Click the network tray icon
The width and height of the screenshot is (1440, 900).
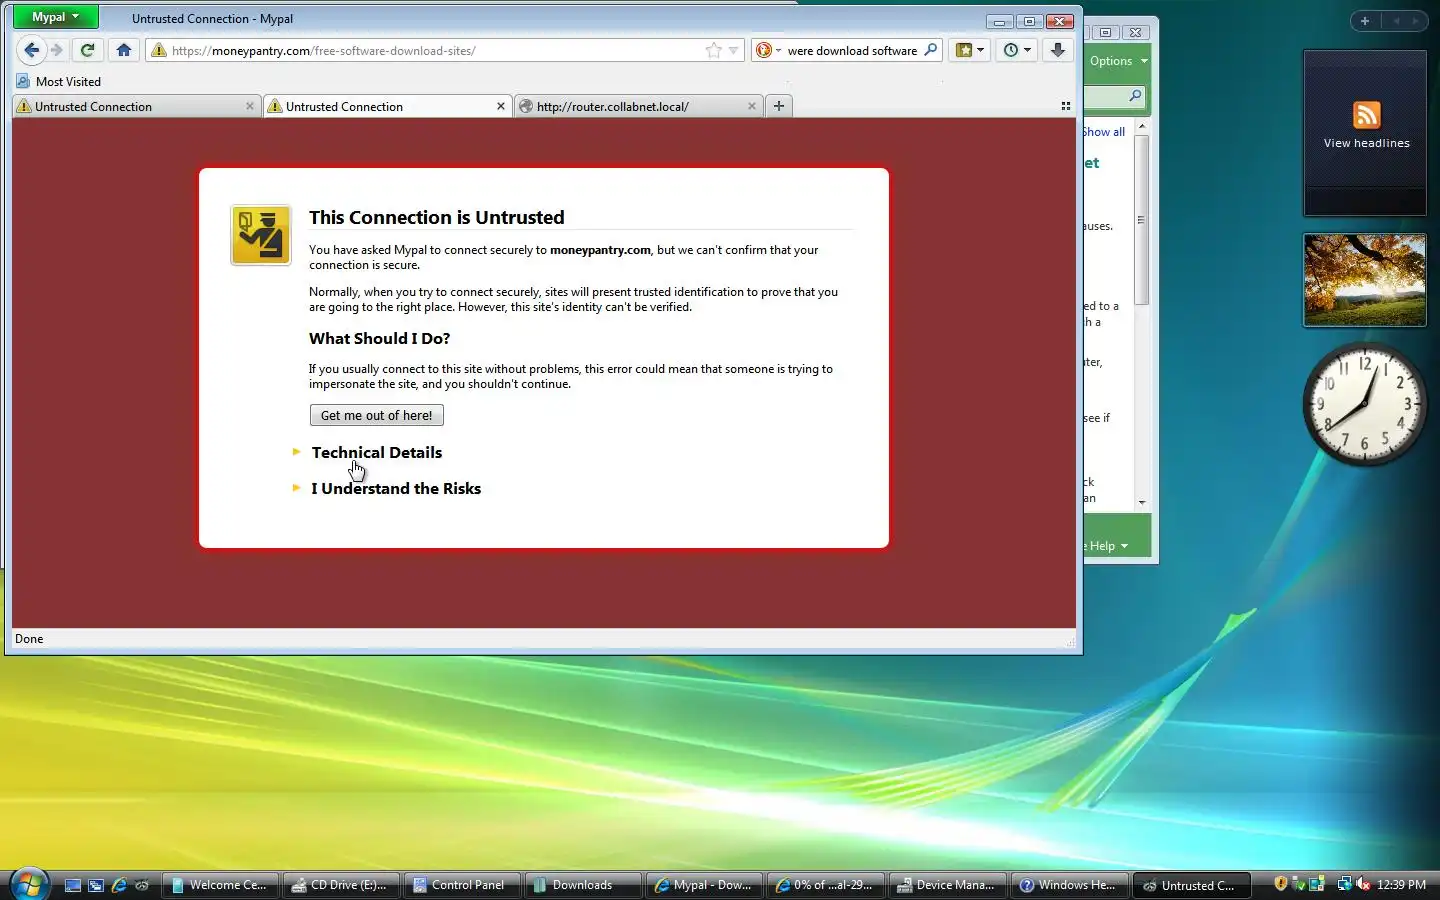[x=1344, y=884]
